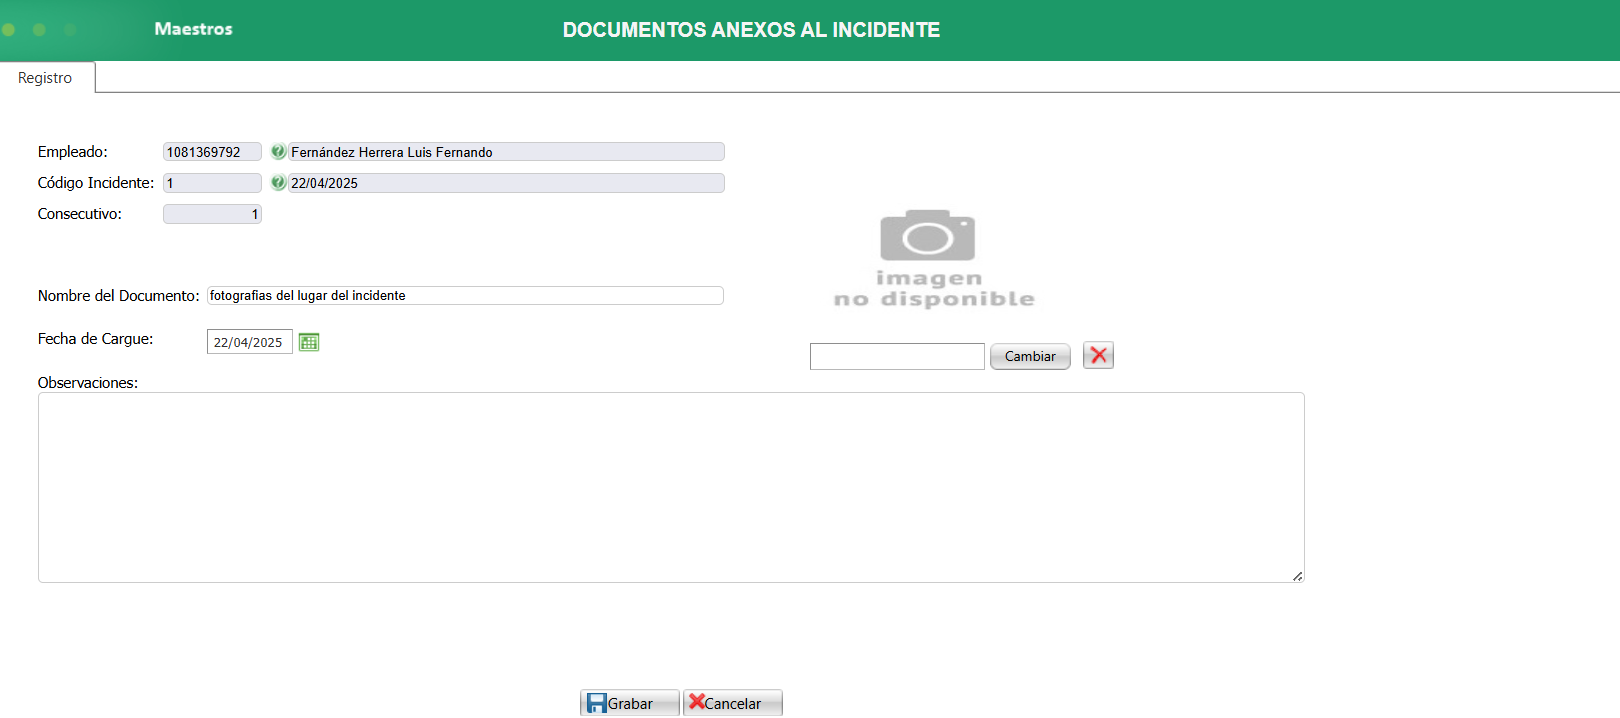Screen dimensions: 1620x718
Task: Click the Nombre del Documento field
Action: point(465,296)
